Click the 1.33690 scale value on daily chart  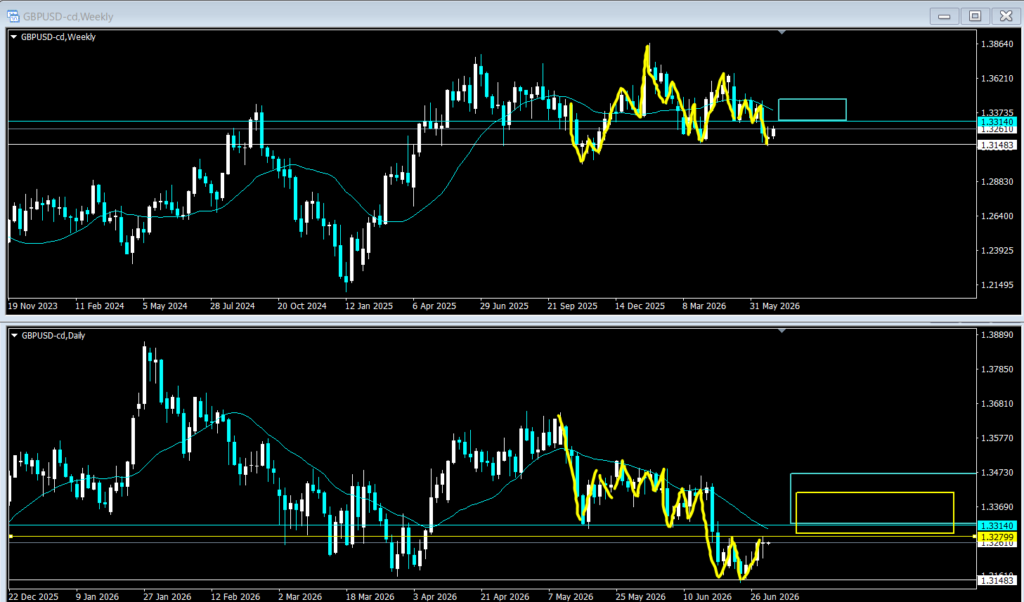click(997, 507)
